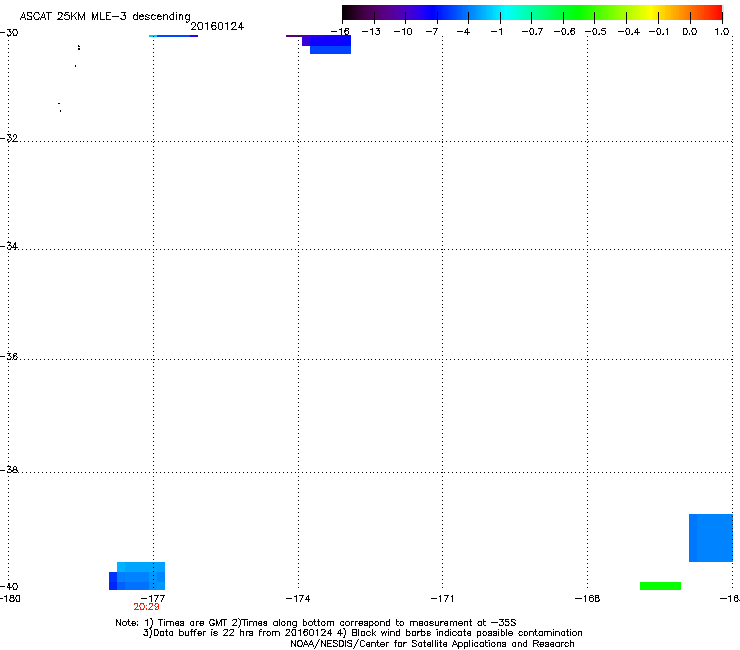This screenshot has width=740, height=650.
Task: Click the 20160124 date label below the title
Action: [x=217, y=26]
